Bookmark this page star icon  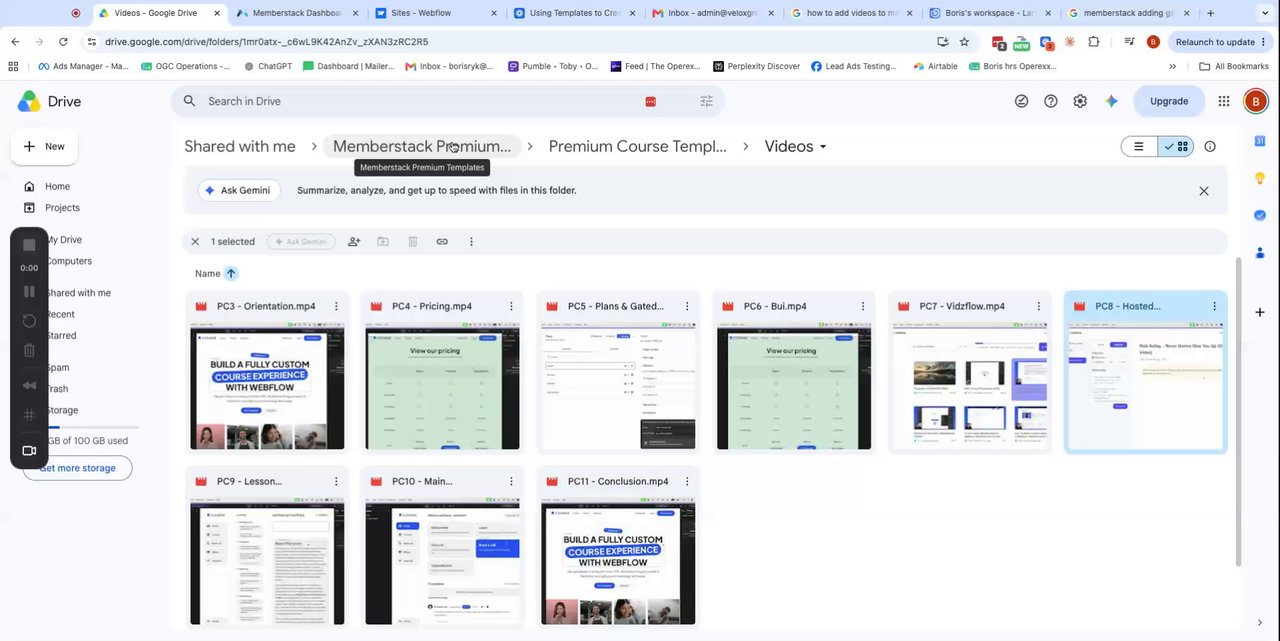tap(964, 42)
